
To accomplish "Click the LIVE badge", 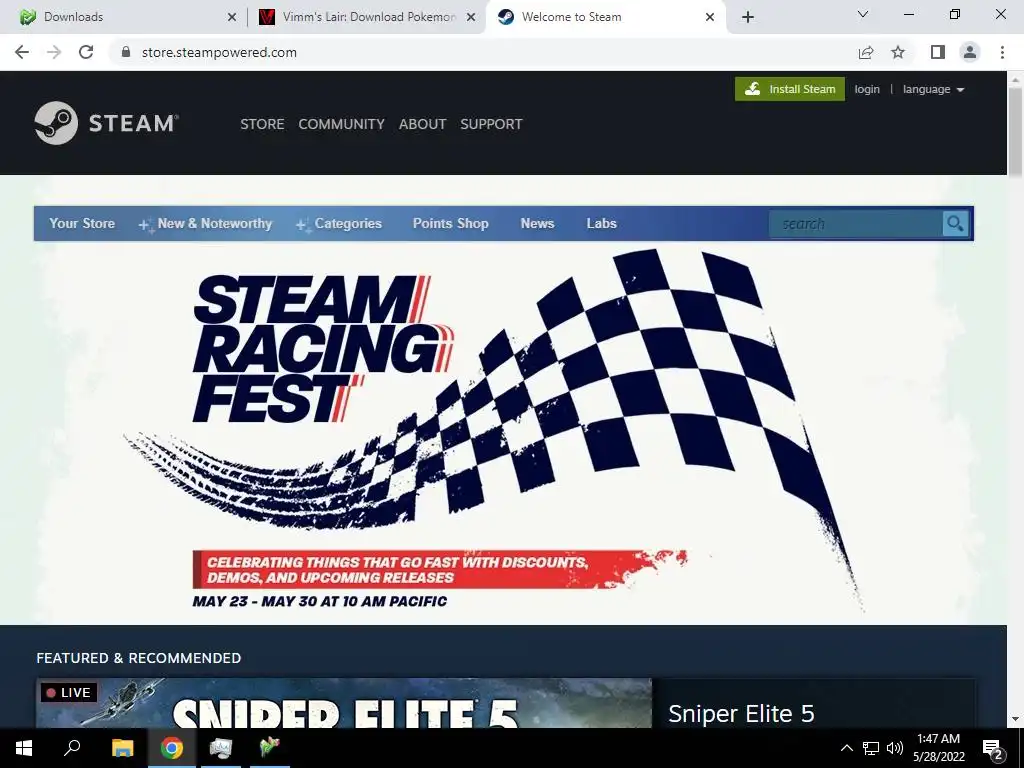I will 69,692.
